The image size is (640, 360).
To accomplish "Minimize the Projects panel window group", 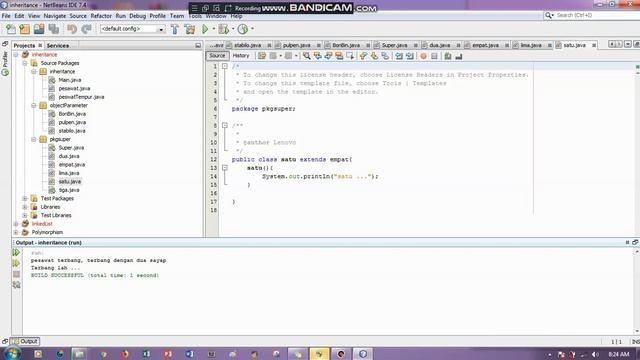I will (198, 45).
